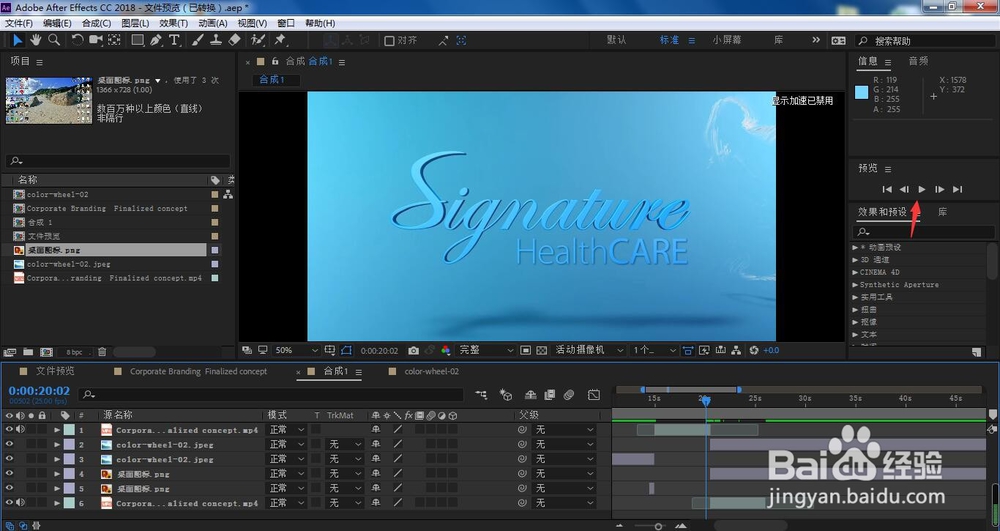Select the Pen tool
The image size is (1000, 531).
(x=156, y=40)
